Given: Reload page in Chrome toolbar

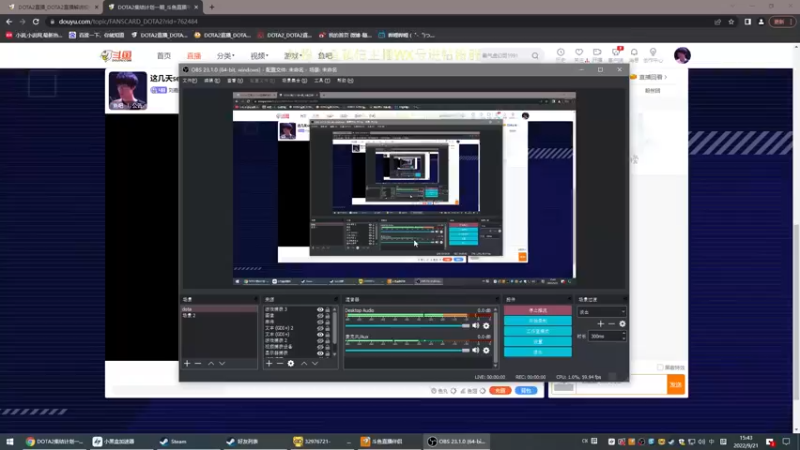Looking at the screenshot, I should pos(36,21).
